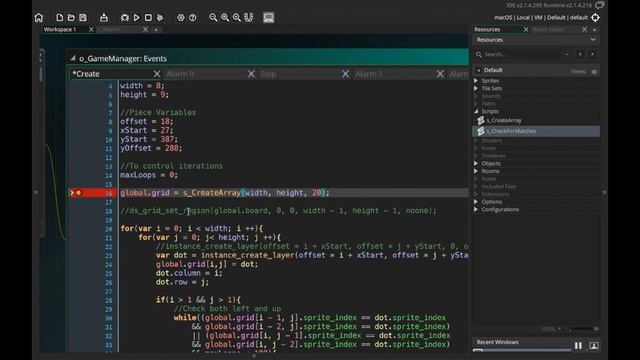Expand the Tile Sets folder
This screenshot has width=640, height=360.
pyautogui.click(x=476, y=88)
